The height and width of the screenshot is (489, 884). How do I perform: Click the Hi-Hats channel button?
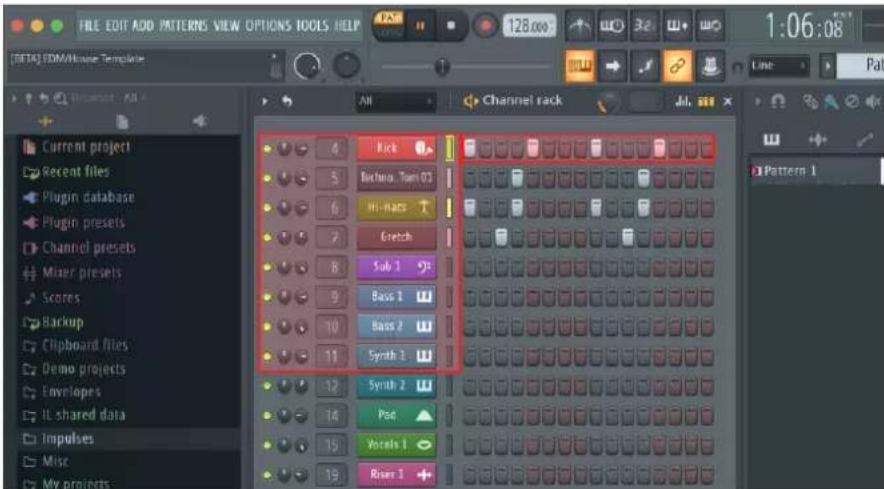point(396,208)
